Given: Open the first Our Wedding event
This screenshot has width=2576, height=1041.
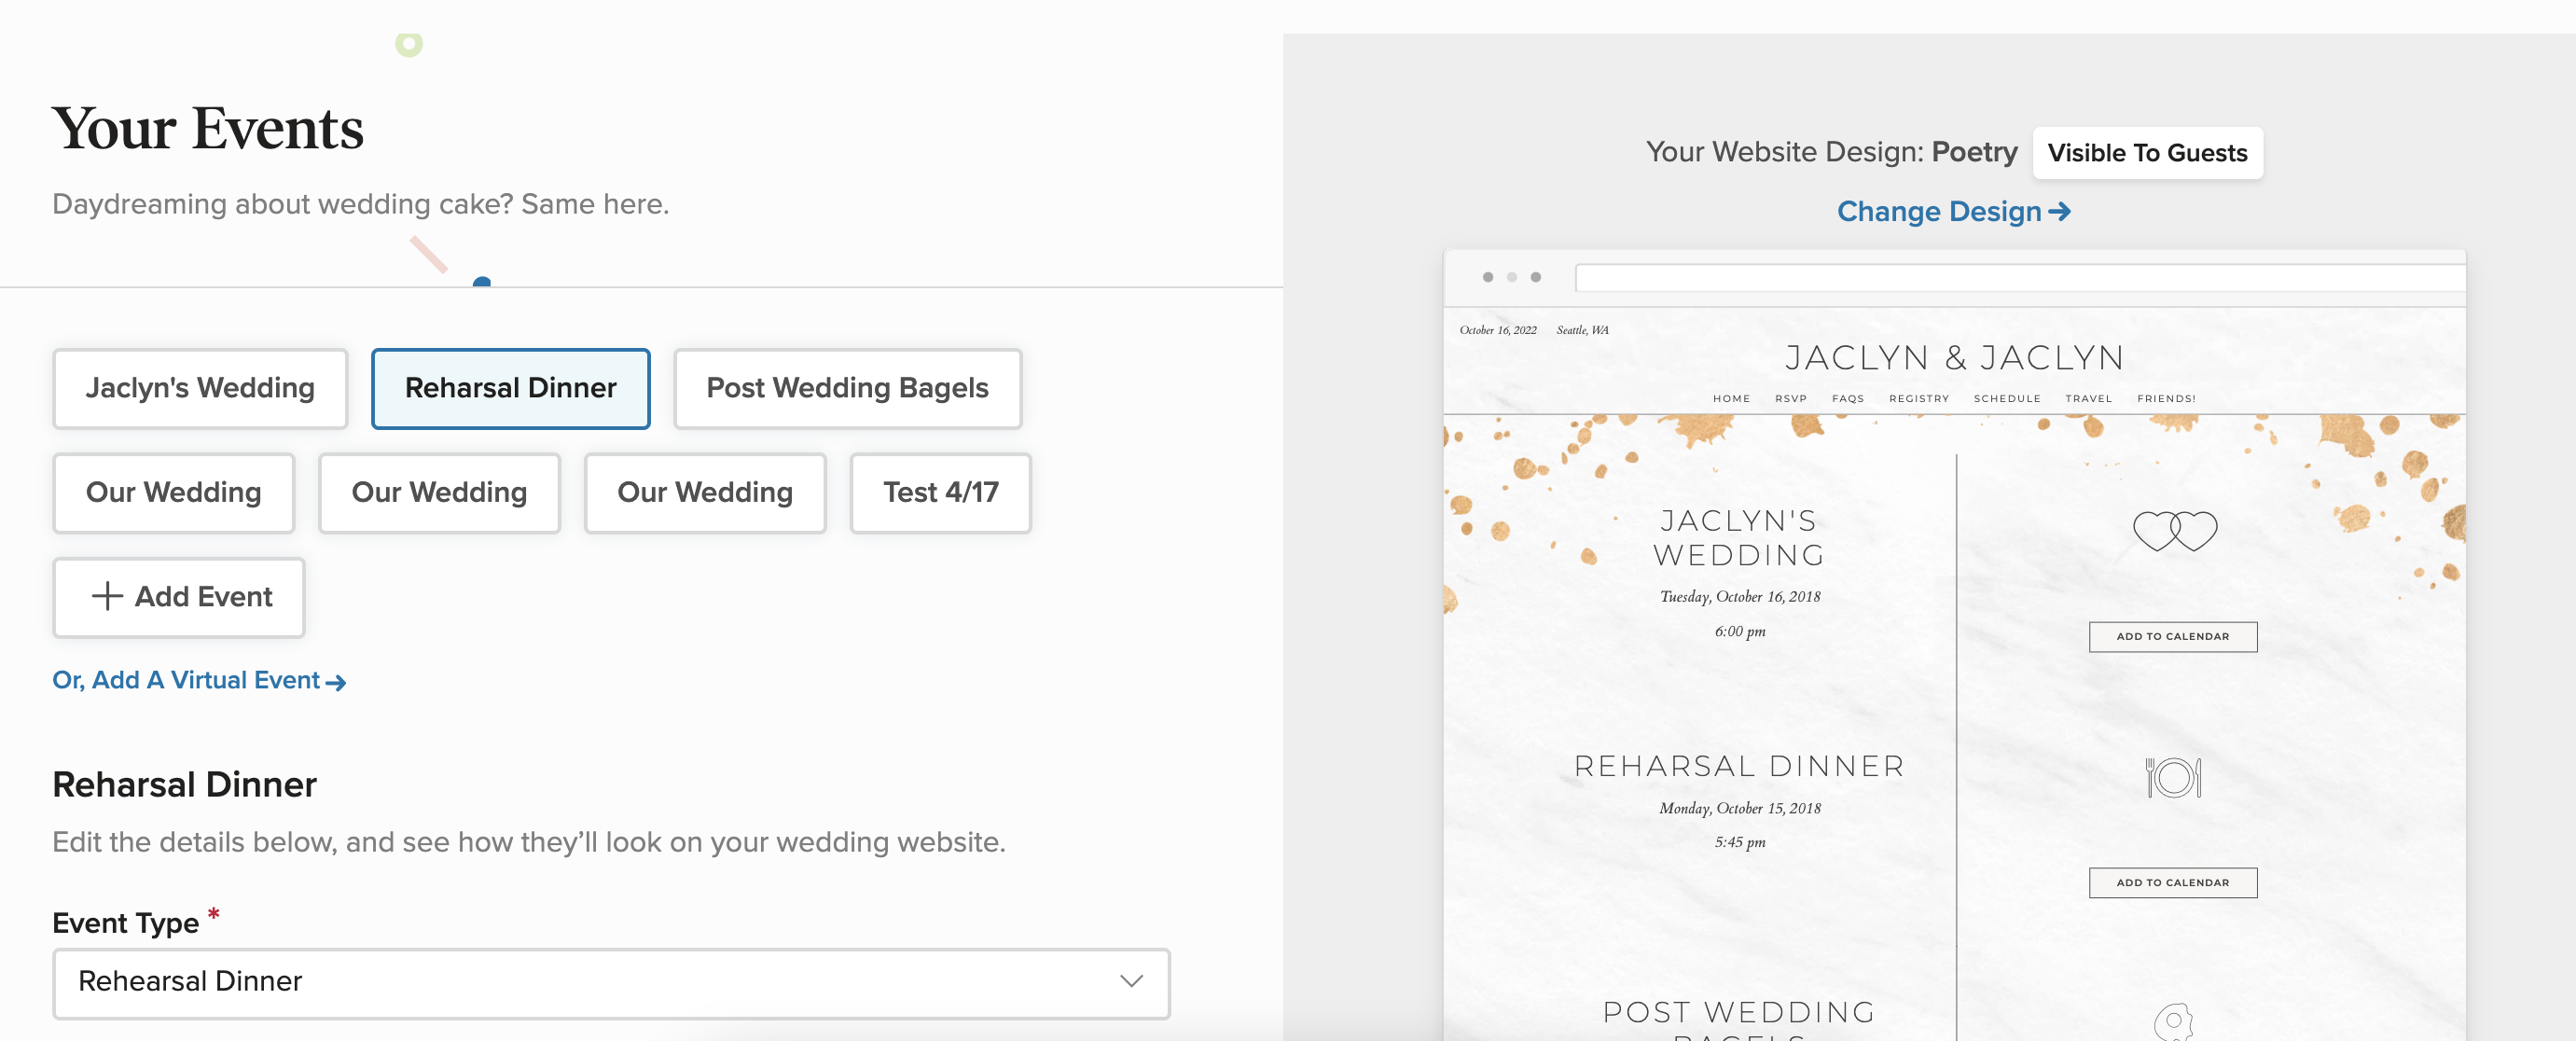Looking at the screenshot, I should [x=173, y=493].
